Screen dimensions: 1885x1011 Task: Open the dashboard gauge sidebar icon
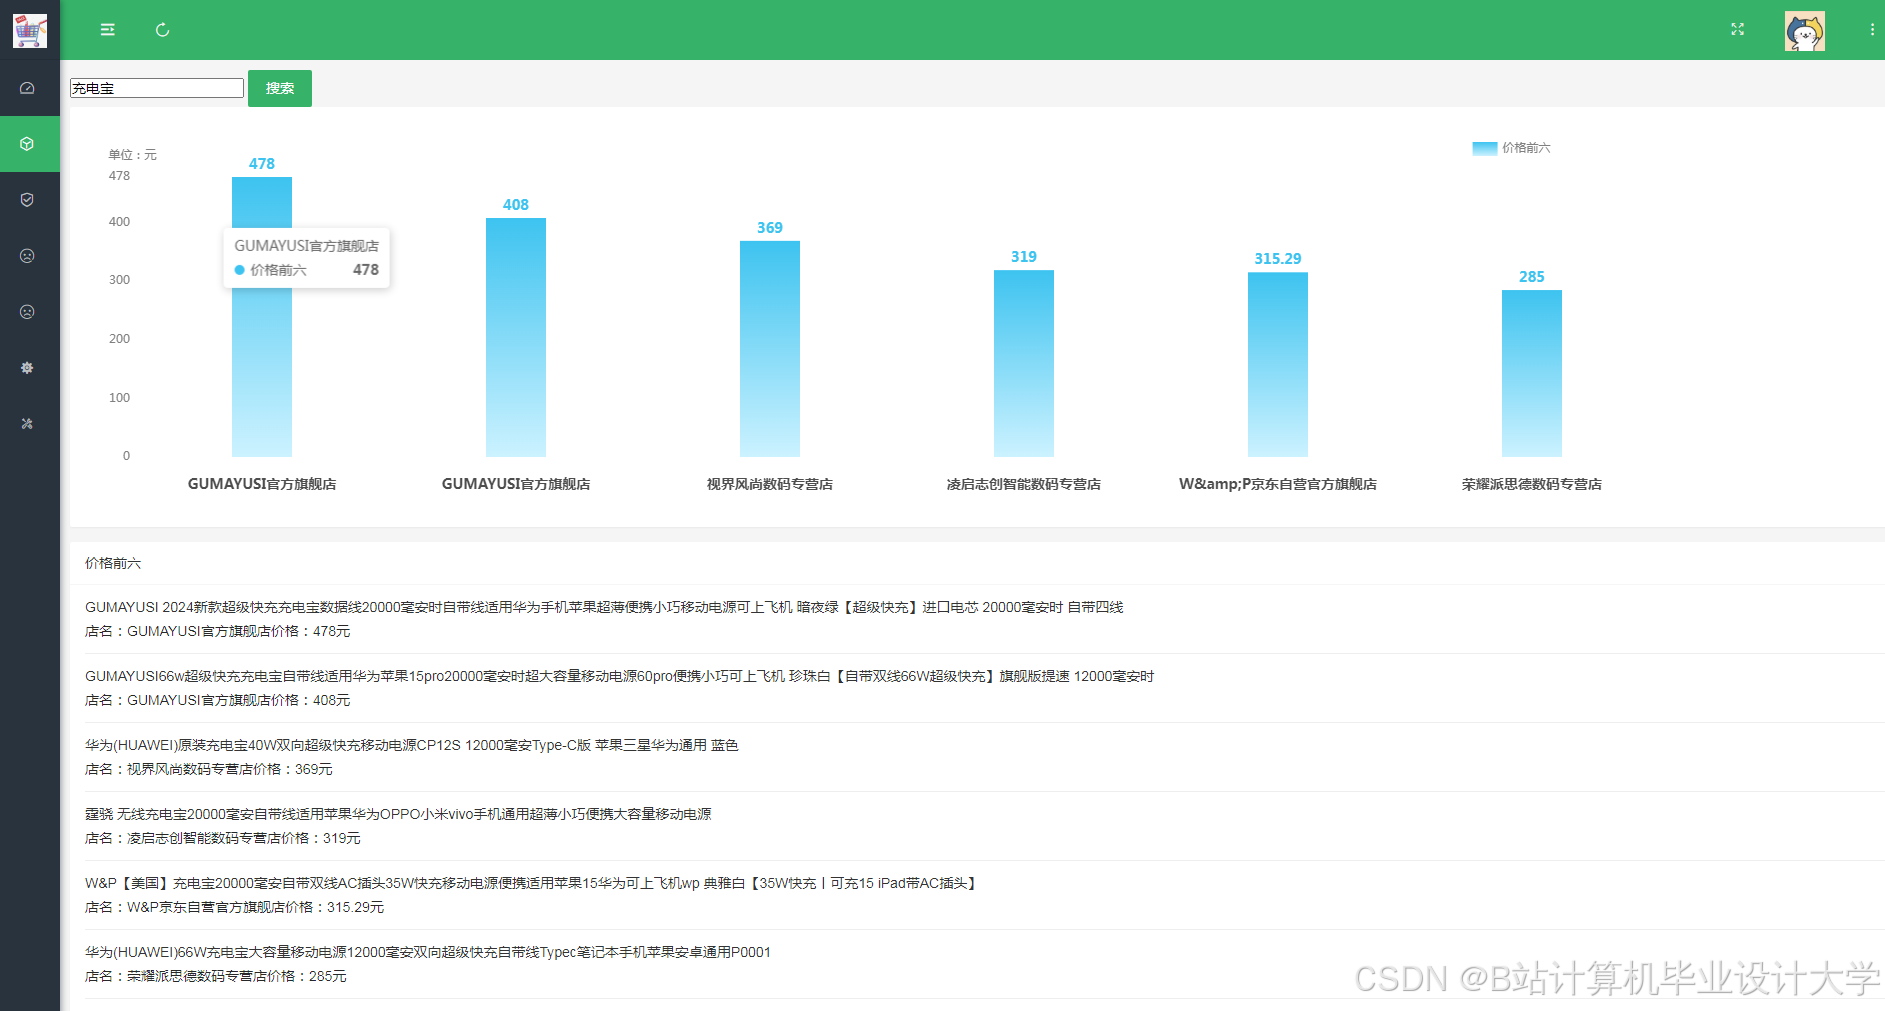(x=27, y=88)
